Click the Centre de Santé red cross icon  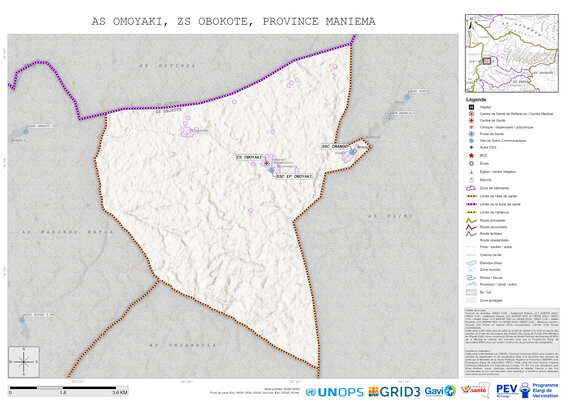(471, 120)
